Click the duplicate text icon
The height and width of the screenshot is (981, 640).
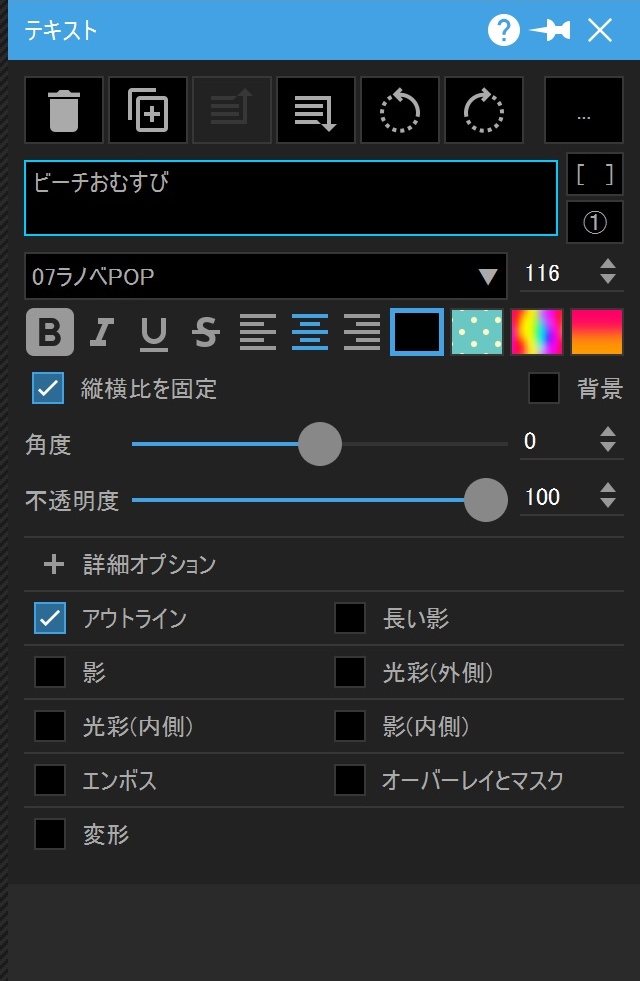(x=148, y=110)
